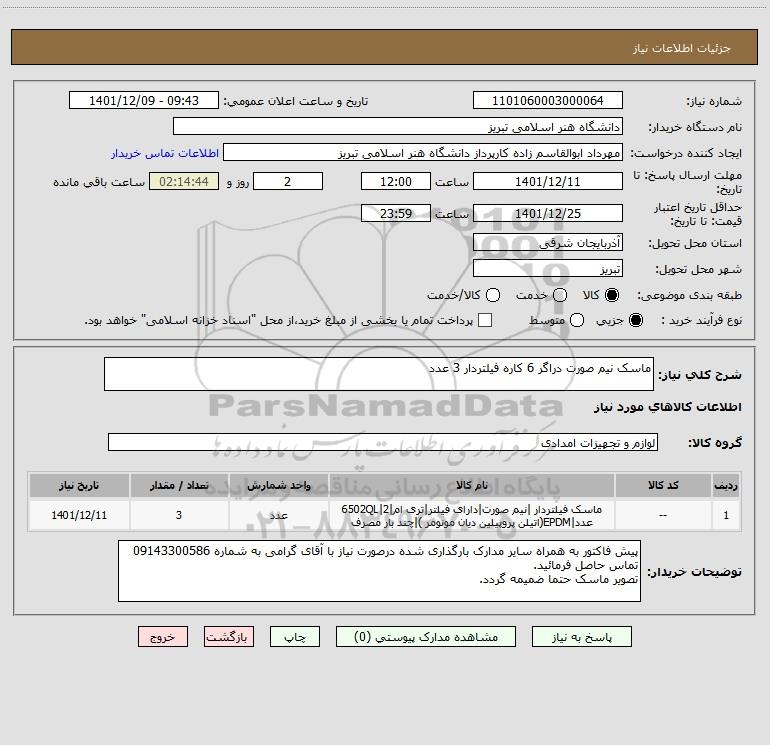
Task: Select the متوسط purchase type radio
Action: [x=577, y=320]
